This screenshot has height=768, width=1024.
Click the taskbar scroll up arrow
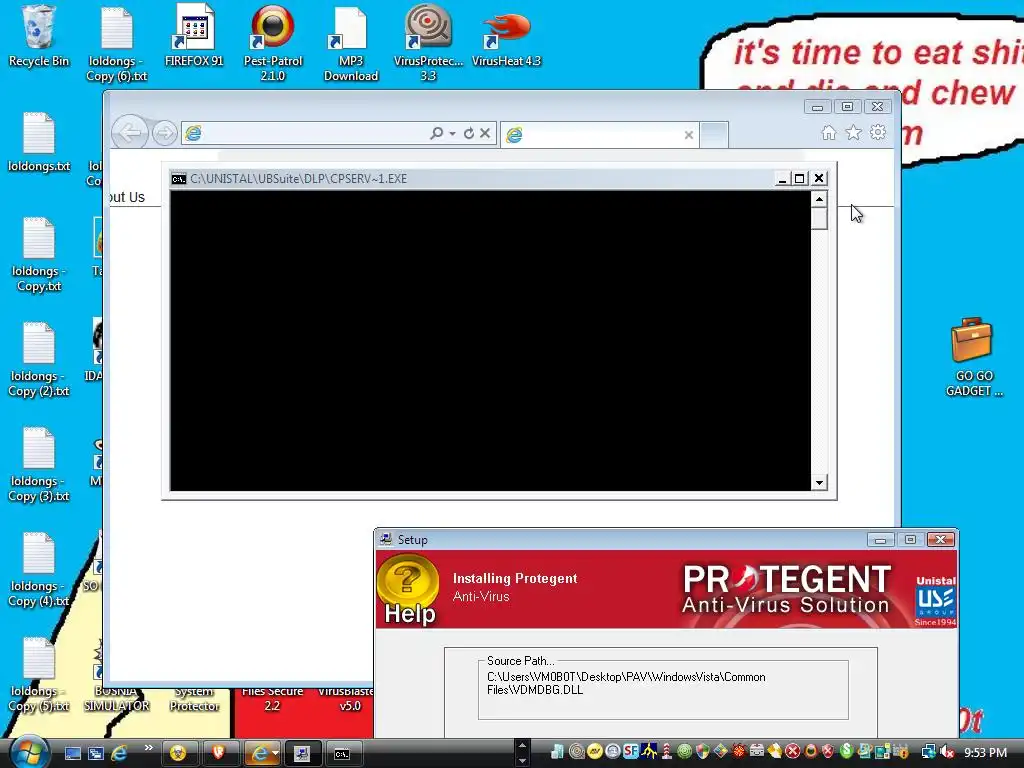[x=521, y=745]
